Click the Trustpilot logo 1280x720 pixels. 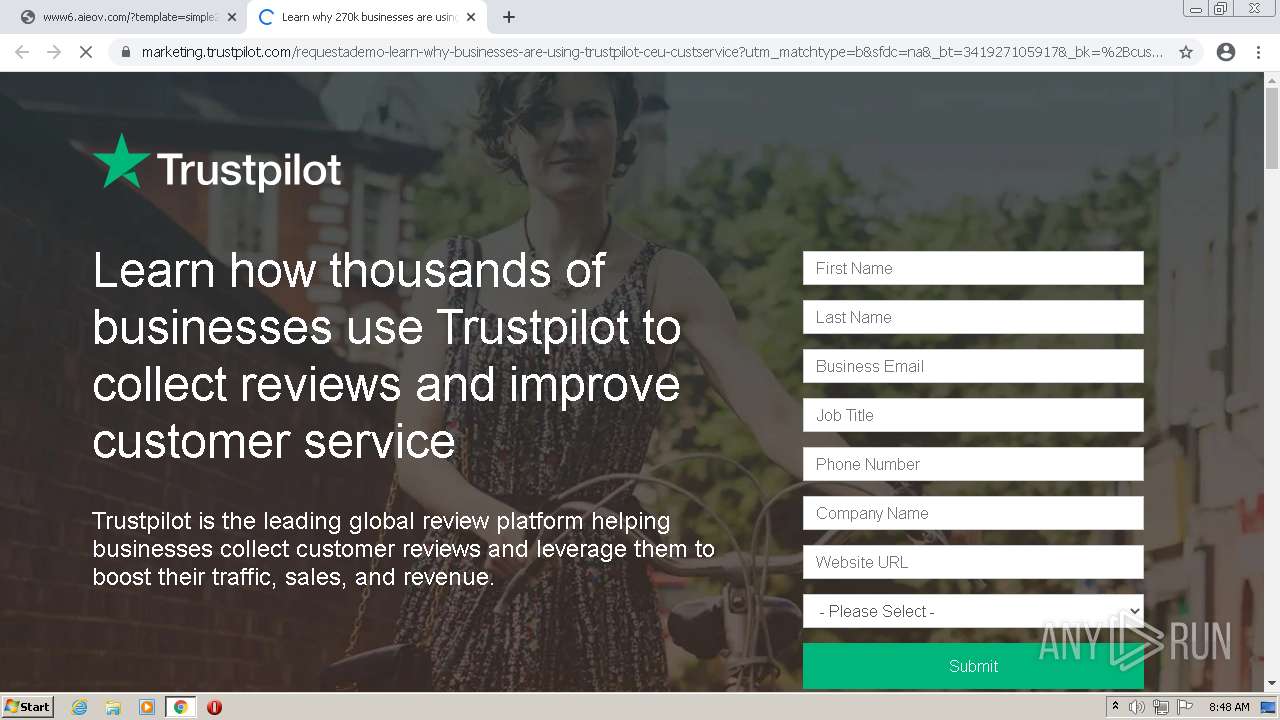tap(217, 164)
